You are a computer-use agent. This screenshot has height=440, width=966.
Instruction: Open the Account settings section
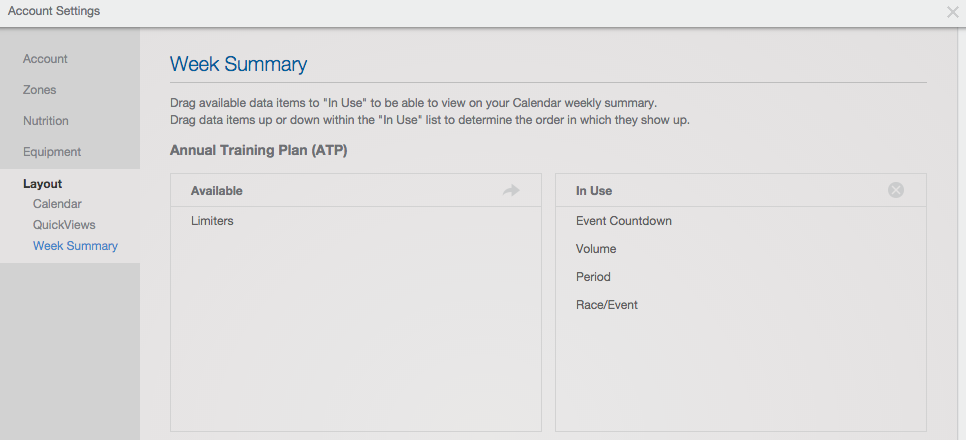[45, 59]
